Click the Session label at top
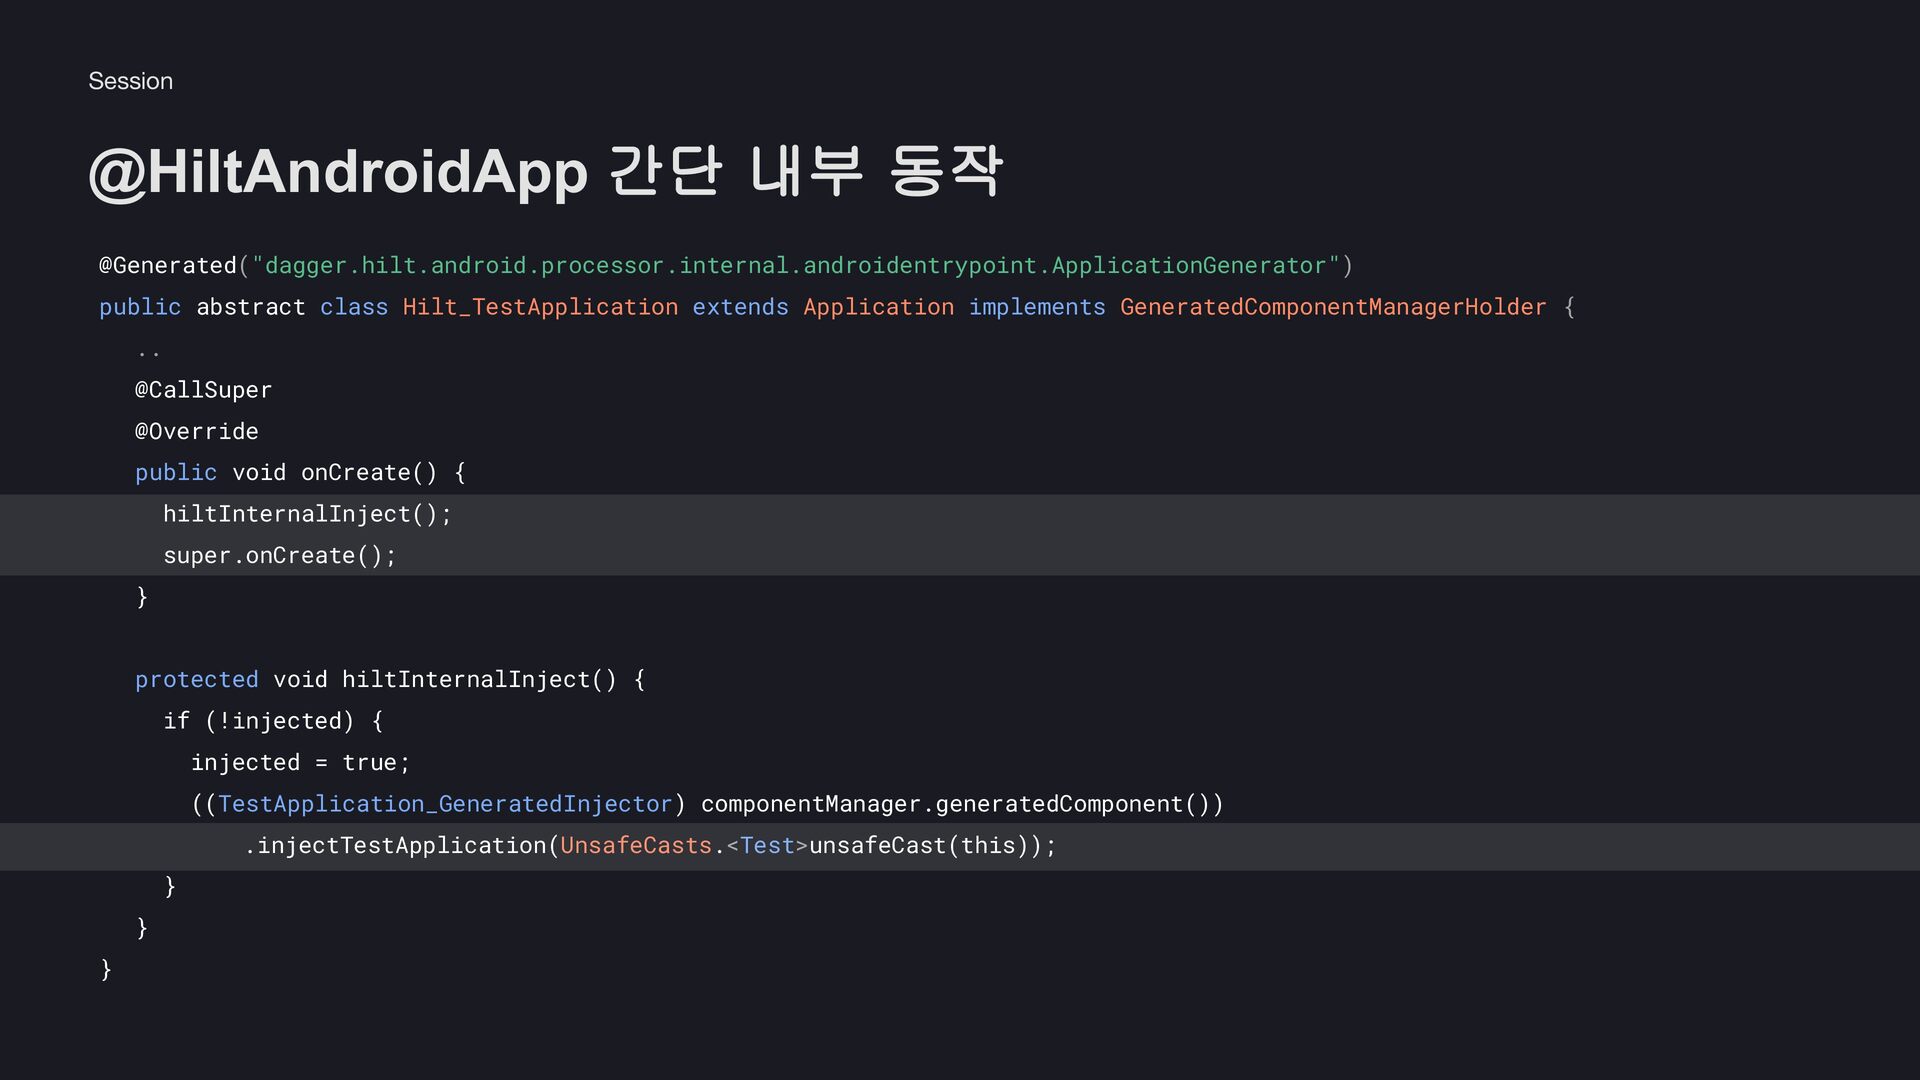This screenshot has height=1080, width=1920. 130,81
